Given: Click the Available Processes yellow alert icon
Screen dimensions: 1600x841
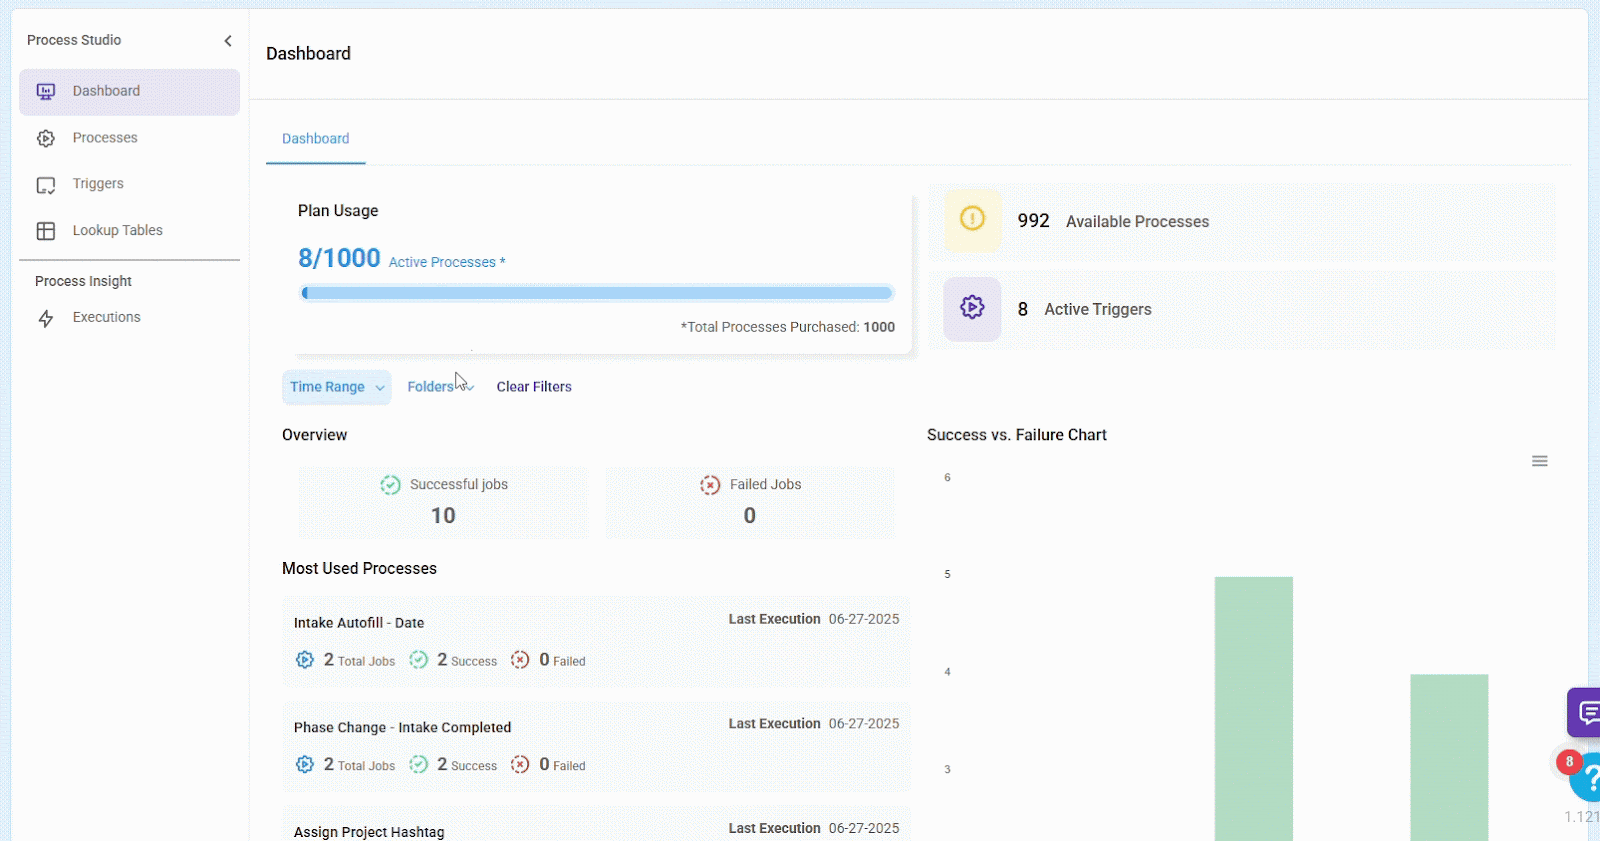Looking at the screenshot, I should click(x=972, y=220).
